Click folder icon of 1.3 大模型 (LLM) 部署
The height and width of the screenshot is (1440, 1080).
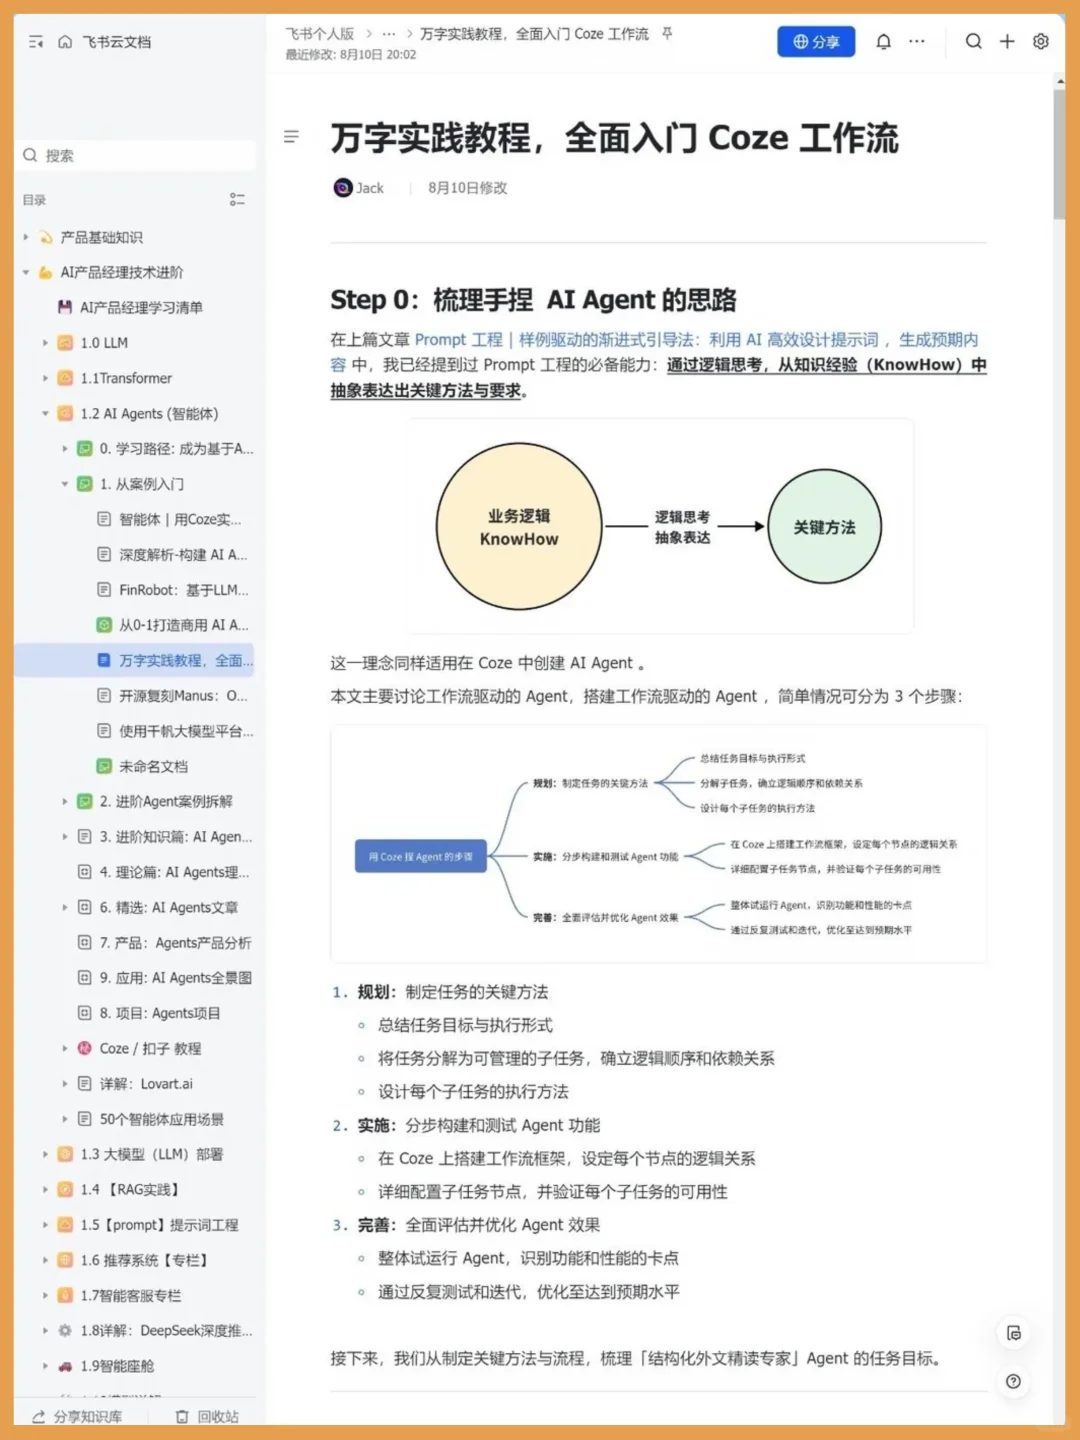[65, 1154]
